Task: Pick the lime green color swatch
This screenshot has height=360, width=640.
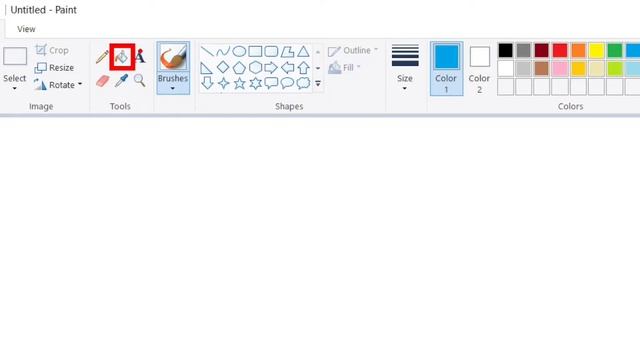Action: (x=615, y=69)
